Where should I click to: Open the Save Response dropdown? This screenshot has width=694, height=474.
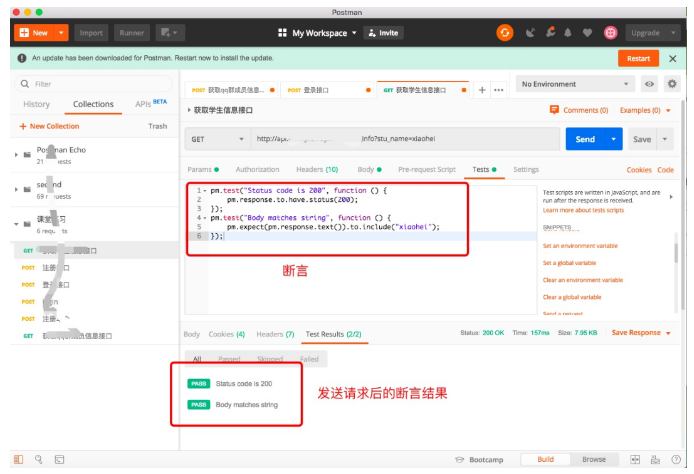[x=641, y=332]
